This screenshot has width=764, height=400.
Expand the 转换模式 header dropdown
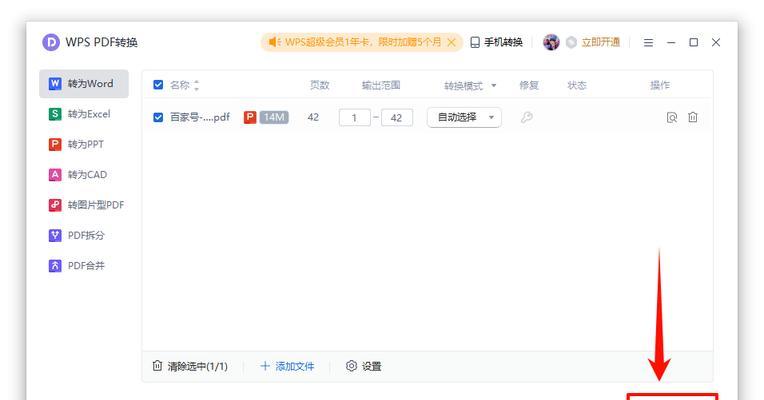click(494, 86)
